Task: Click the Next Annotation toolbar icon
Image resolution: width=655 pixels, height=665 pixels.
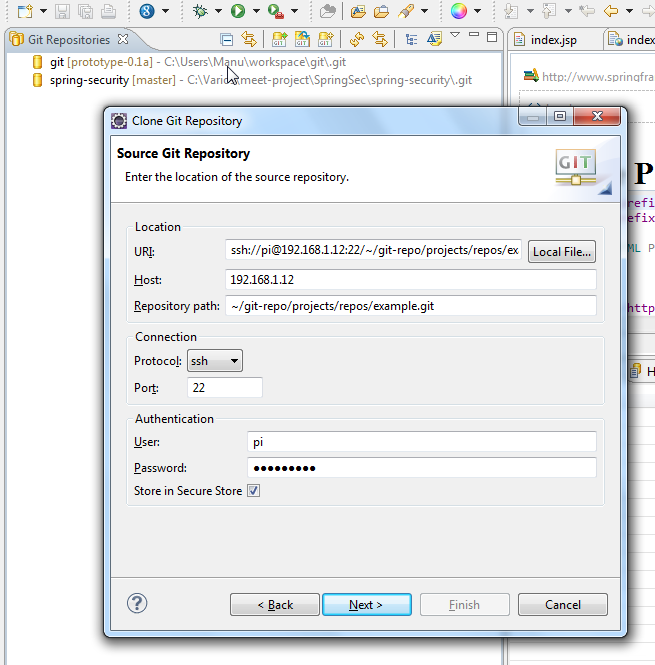Action: 511,11
